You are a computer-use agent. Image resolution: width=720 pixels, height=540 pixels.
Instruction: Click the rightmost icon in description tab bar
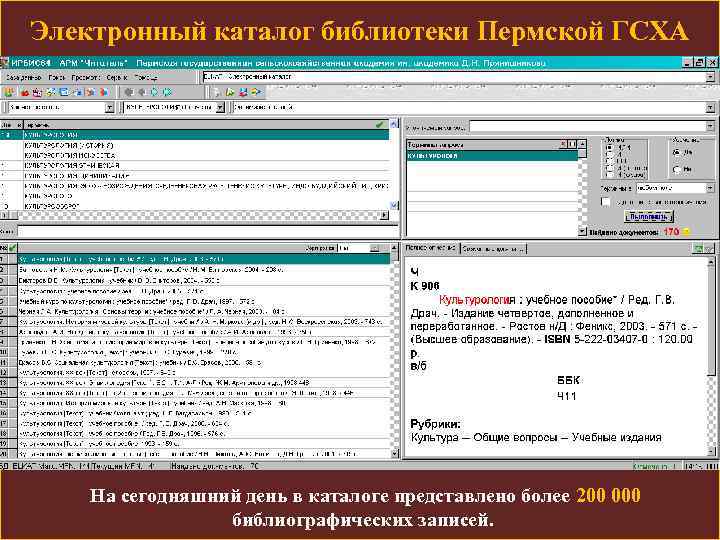(x=709, y=248)
